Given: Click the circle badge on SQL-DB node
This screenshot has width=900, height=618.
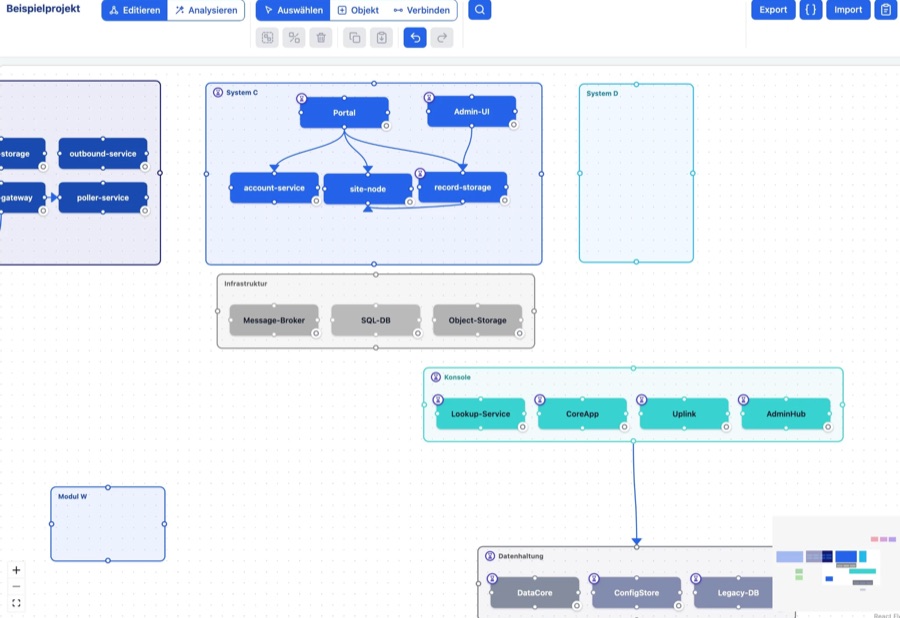Looking at the screenshot, I should click(418, 333).
